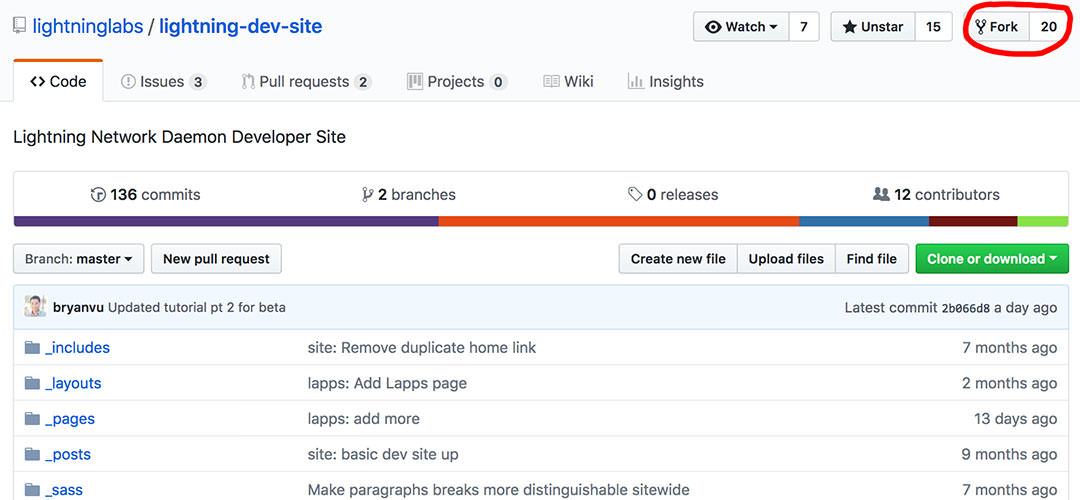Switch to the Issues tab
The image size is (1080, 500).
(163, 82)
